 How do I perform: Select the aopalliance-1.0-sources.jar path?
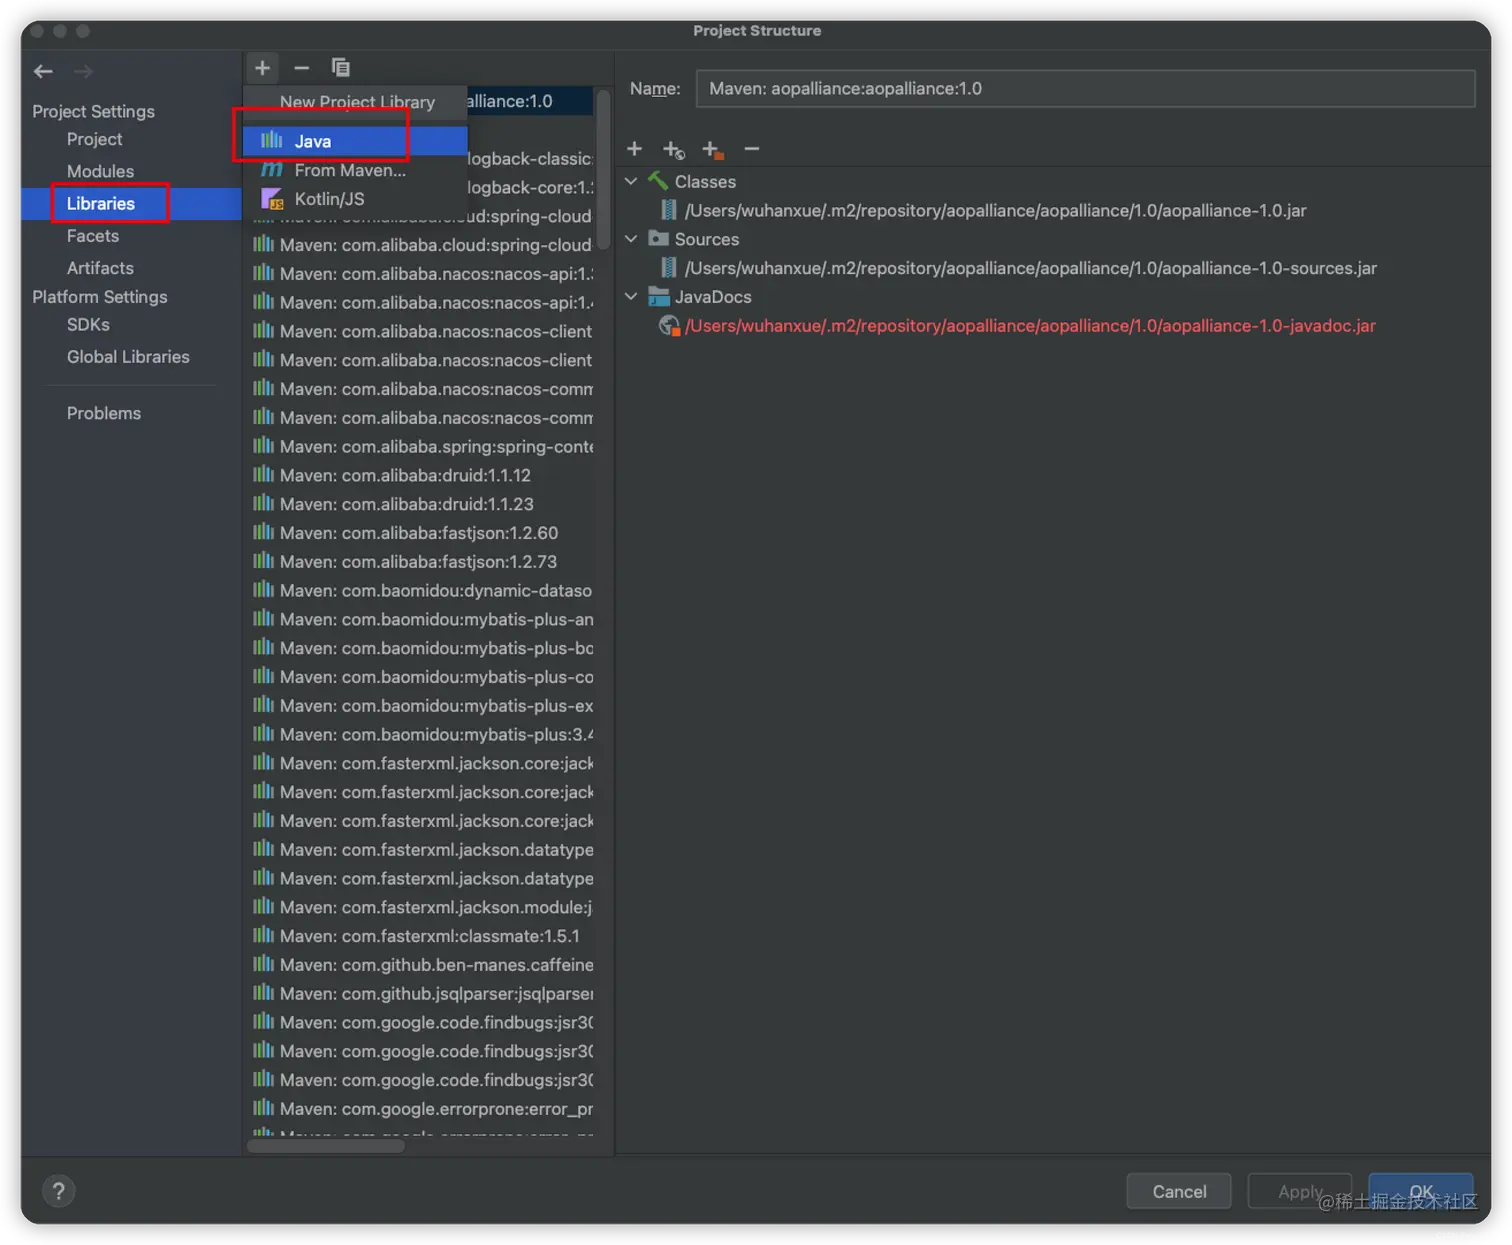point(1030,268)
